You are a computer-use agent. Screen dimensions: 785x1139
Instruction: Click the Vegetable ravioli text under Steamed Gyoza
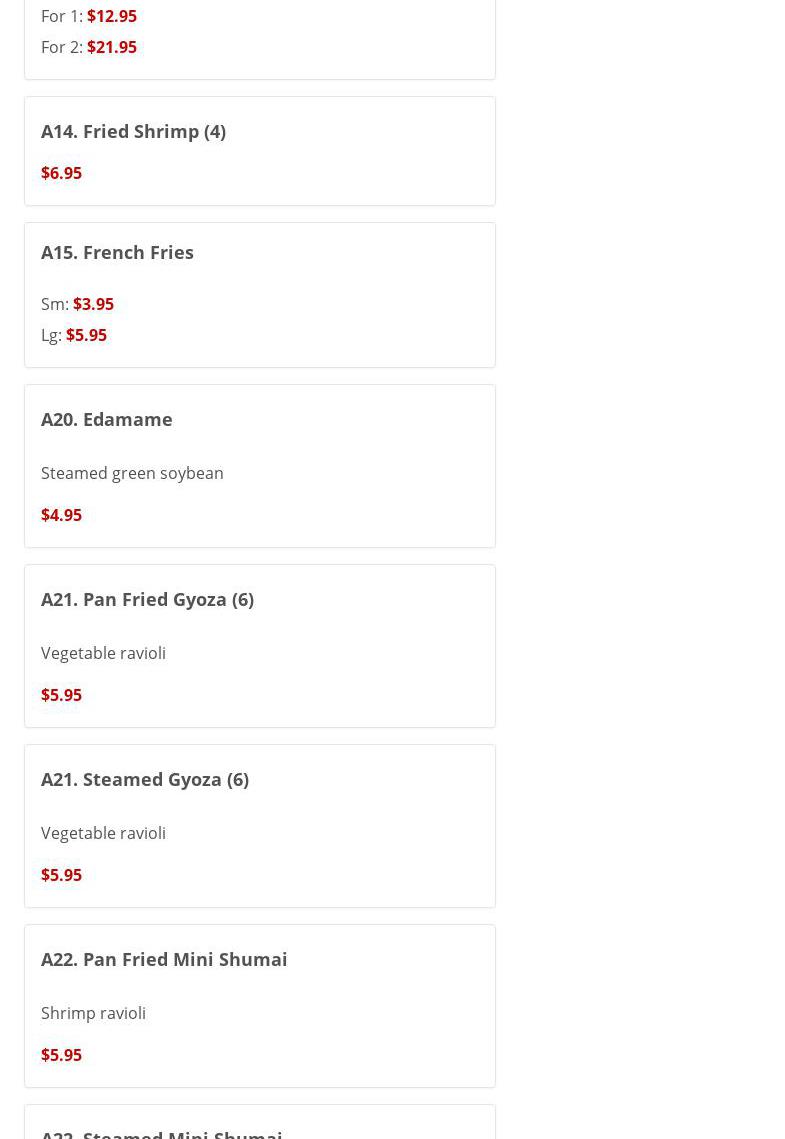click(x=103, y=833)
